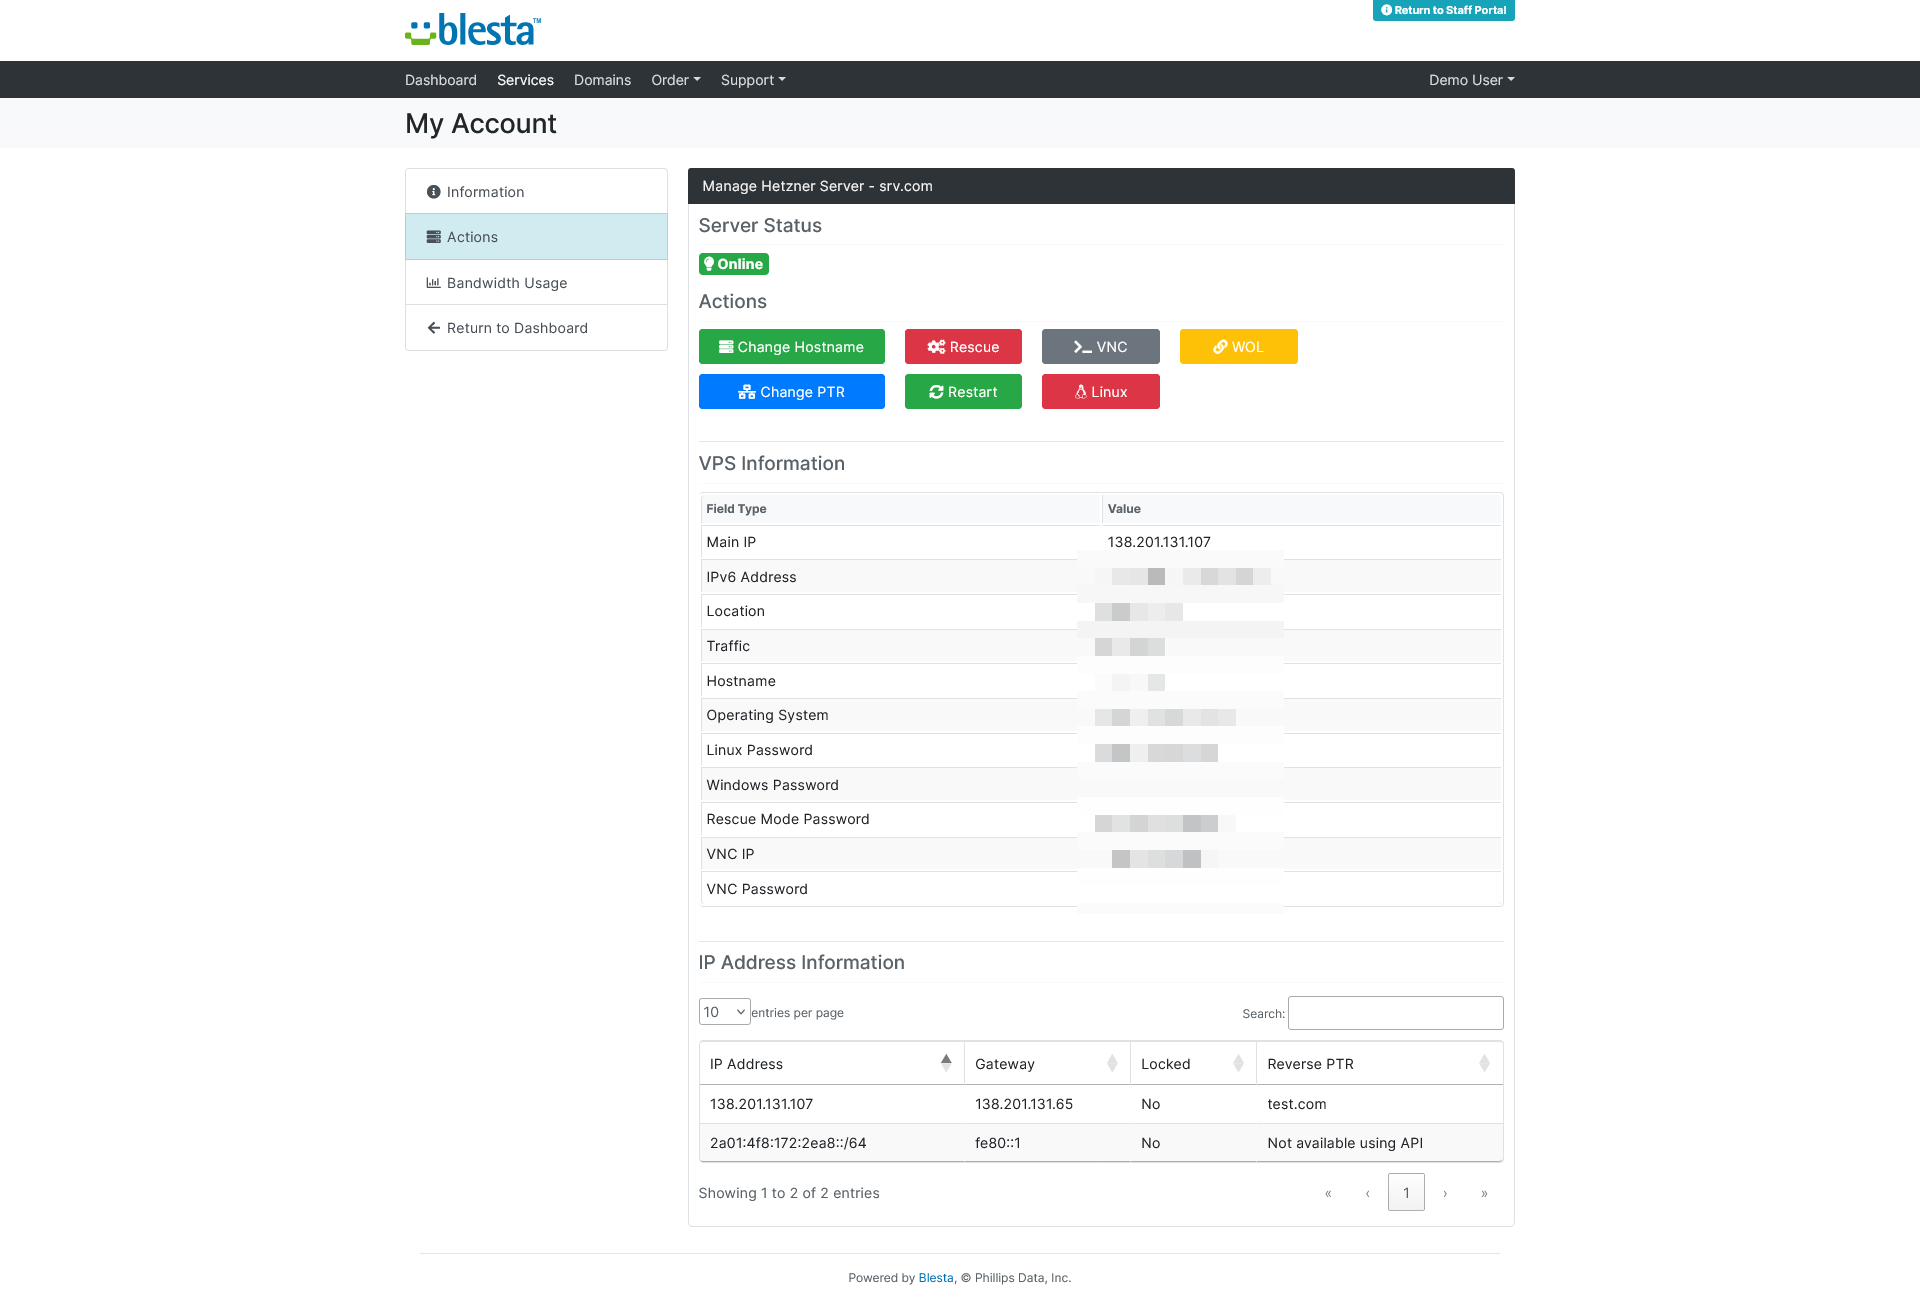Expand the Demo User account dropdown
This screenshot has height=1303, width=1920.
pos(1468,80)
